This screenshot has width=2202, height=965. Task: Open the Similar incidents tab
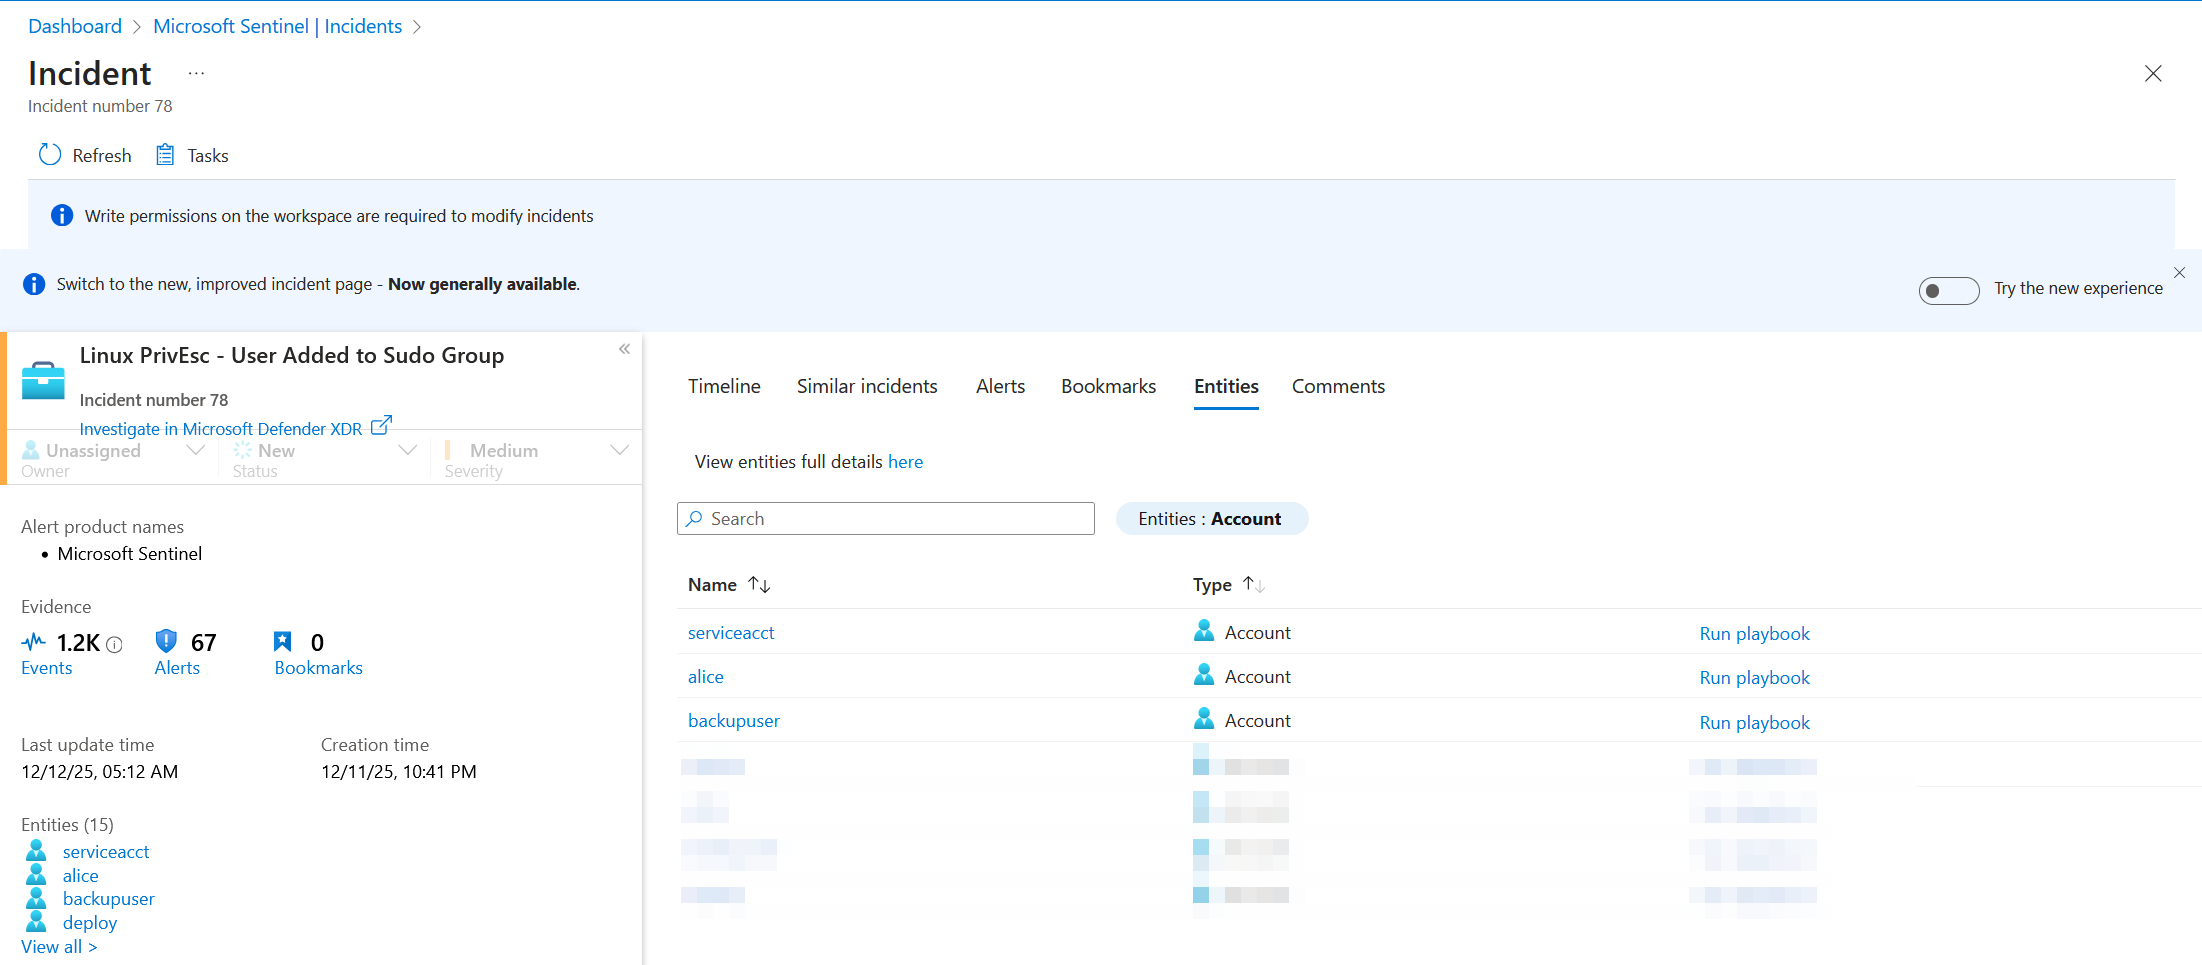pos(867,387)
